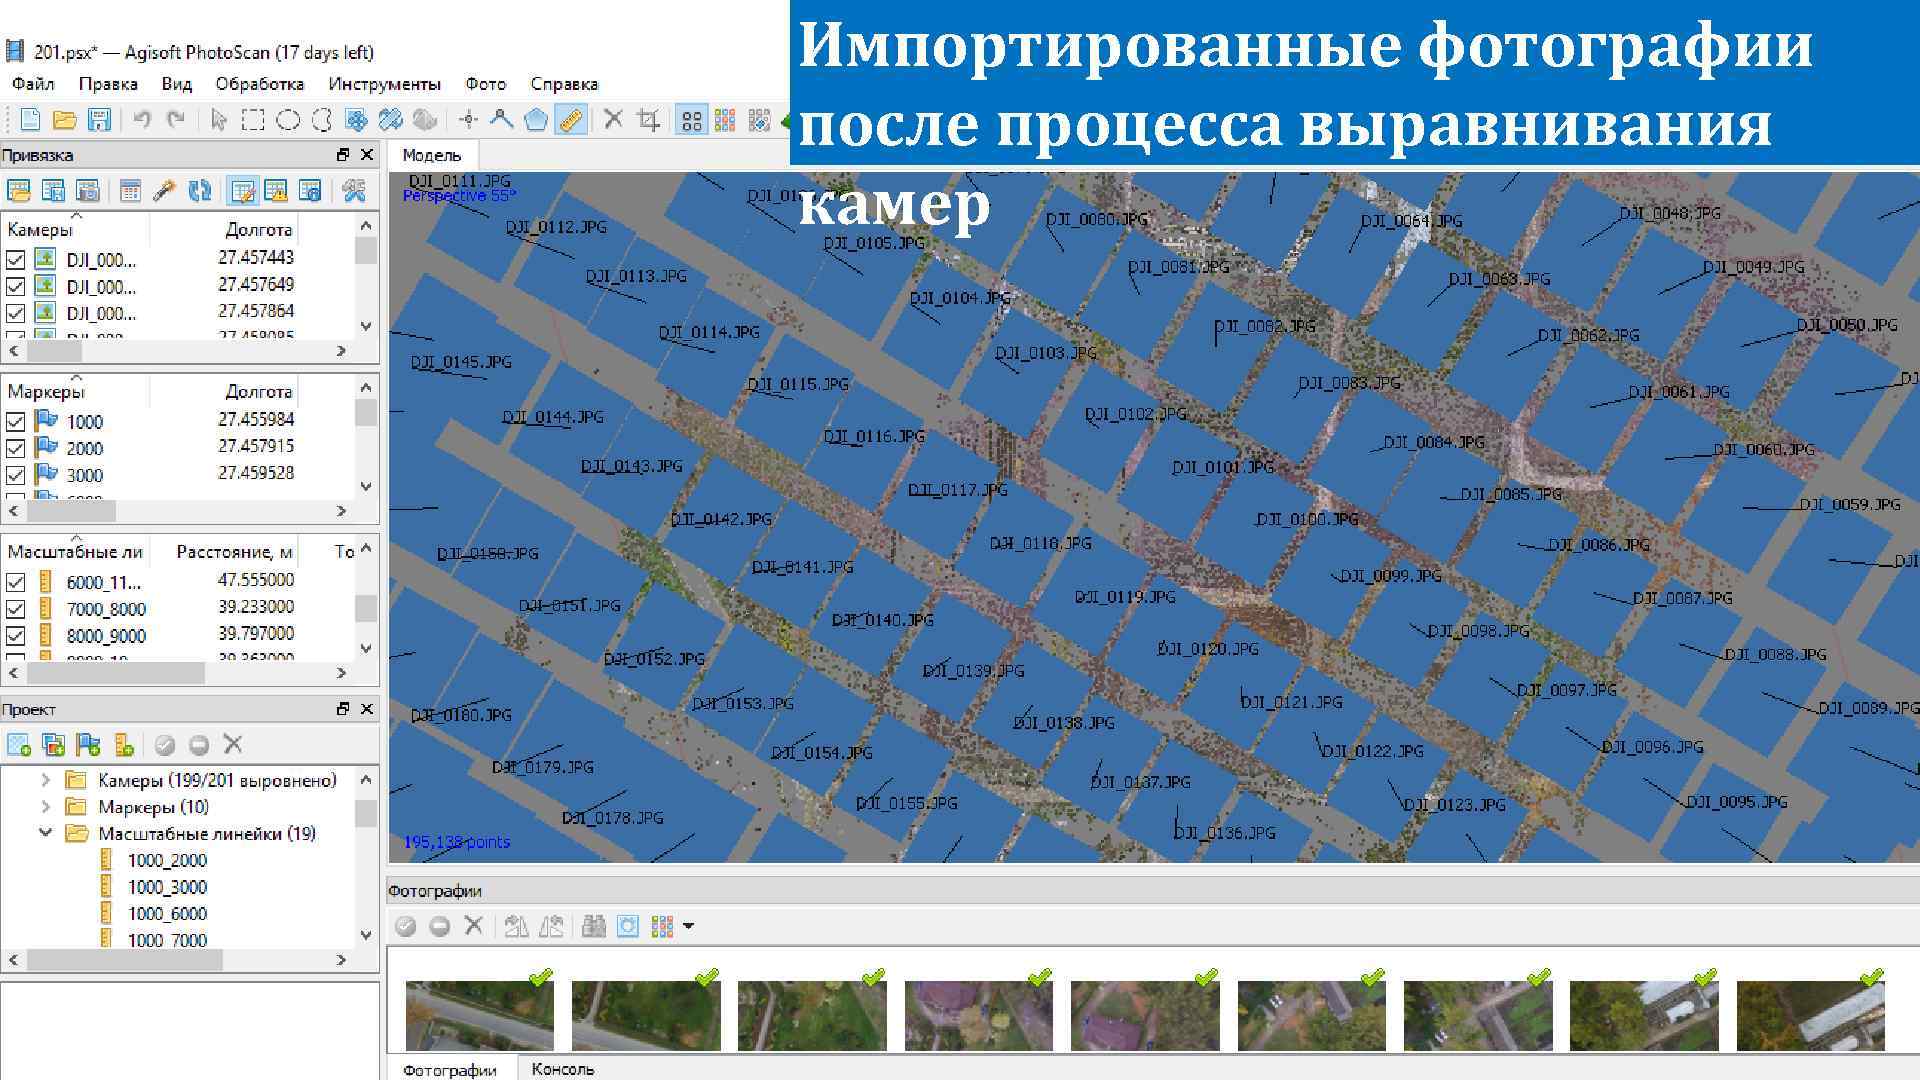
Task: Toggle the first DJI_000 camera checkbox
Action: point(16,260)
